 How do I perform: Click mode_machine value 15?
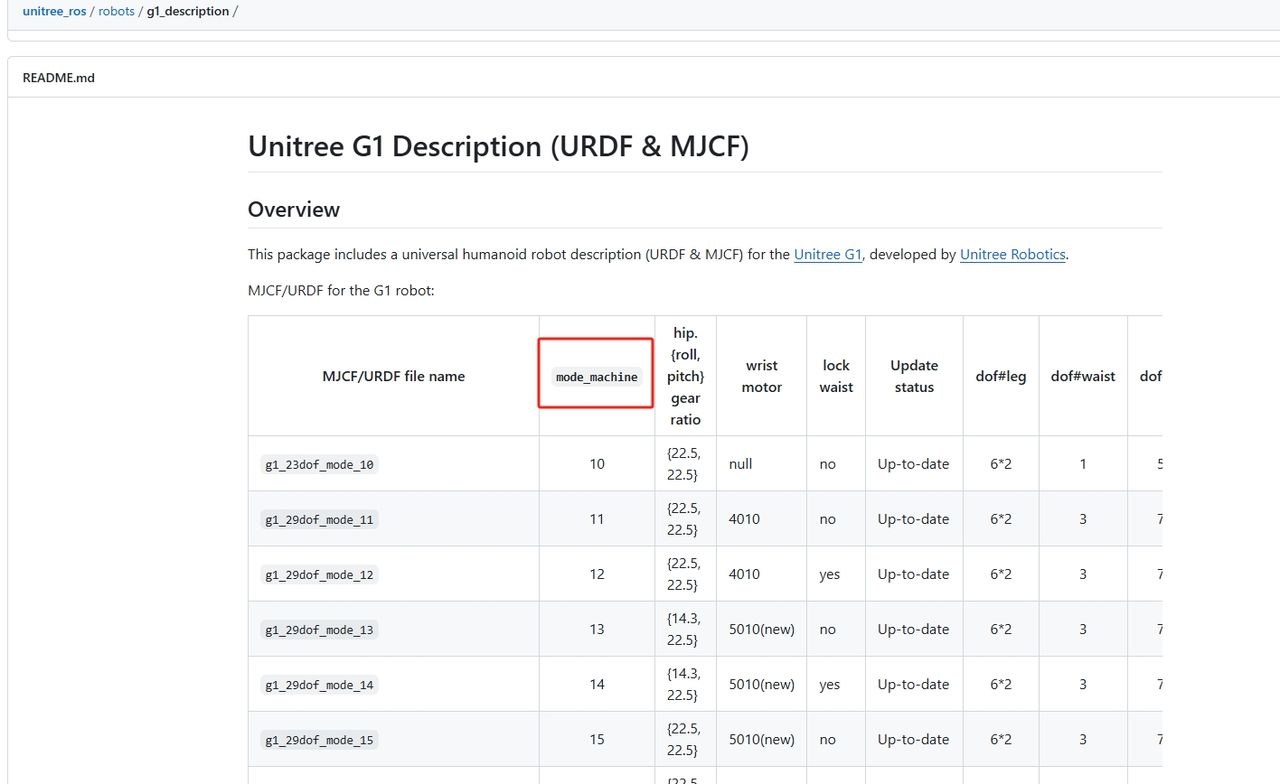597,739
